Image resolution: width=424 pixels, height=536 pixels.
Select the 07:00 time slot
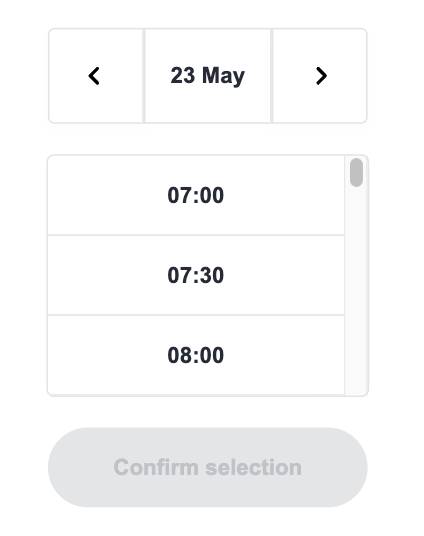tap(196, 195)
